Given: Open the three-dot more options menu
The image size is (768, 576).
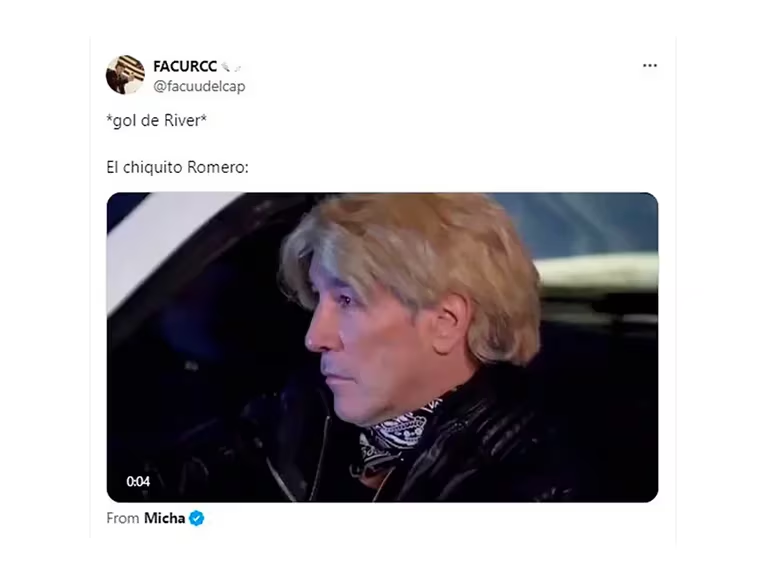Looking at the screenshot, I should pos(649,66).
